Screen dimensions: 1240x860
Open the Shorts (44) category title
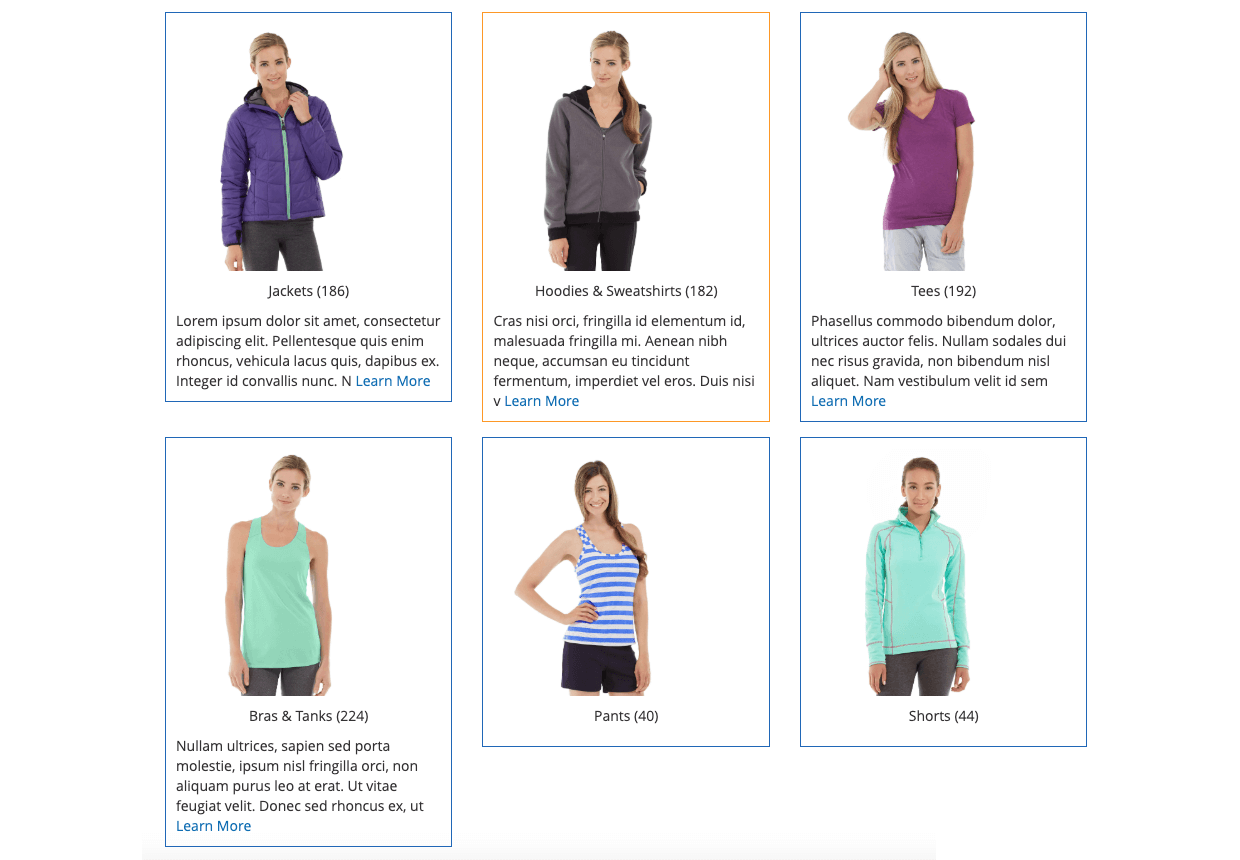(943, 716)
